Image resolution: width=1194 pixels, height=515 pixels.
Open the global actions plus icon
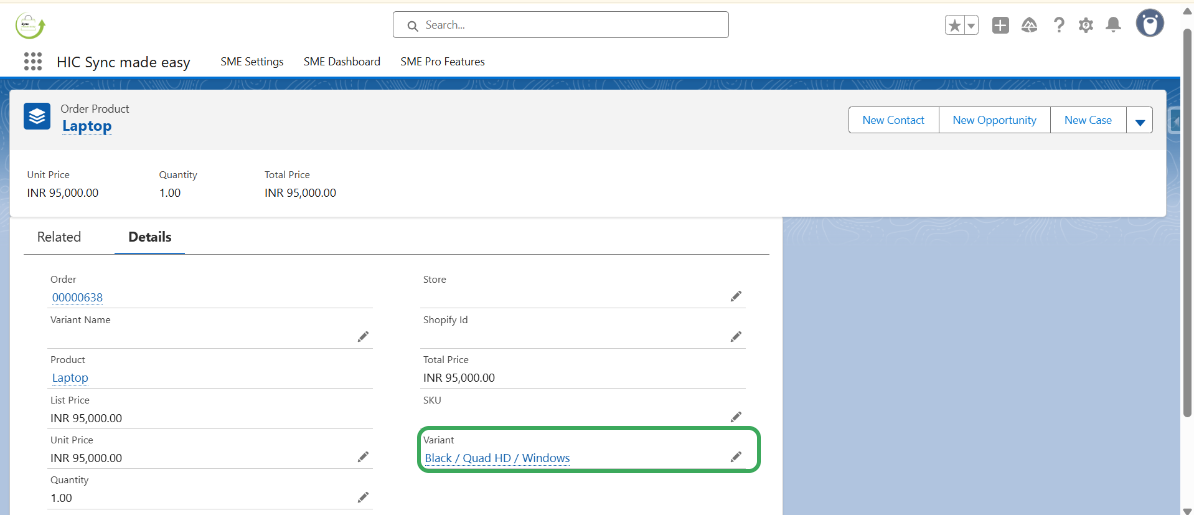1000,26
